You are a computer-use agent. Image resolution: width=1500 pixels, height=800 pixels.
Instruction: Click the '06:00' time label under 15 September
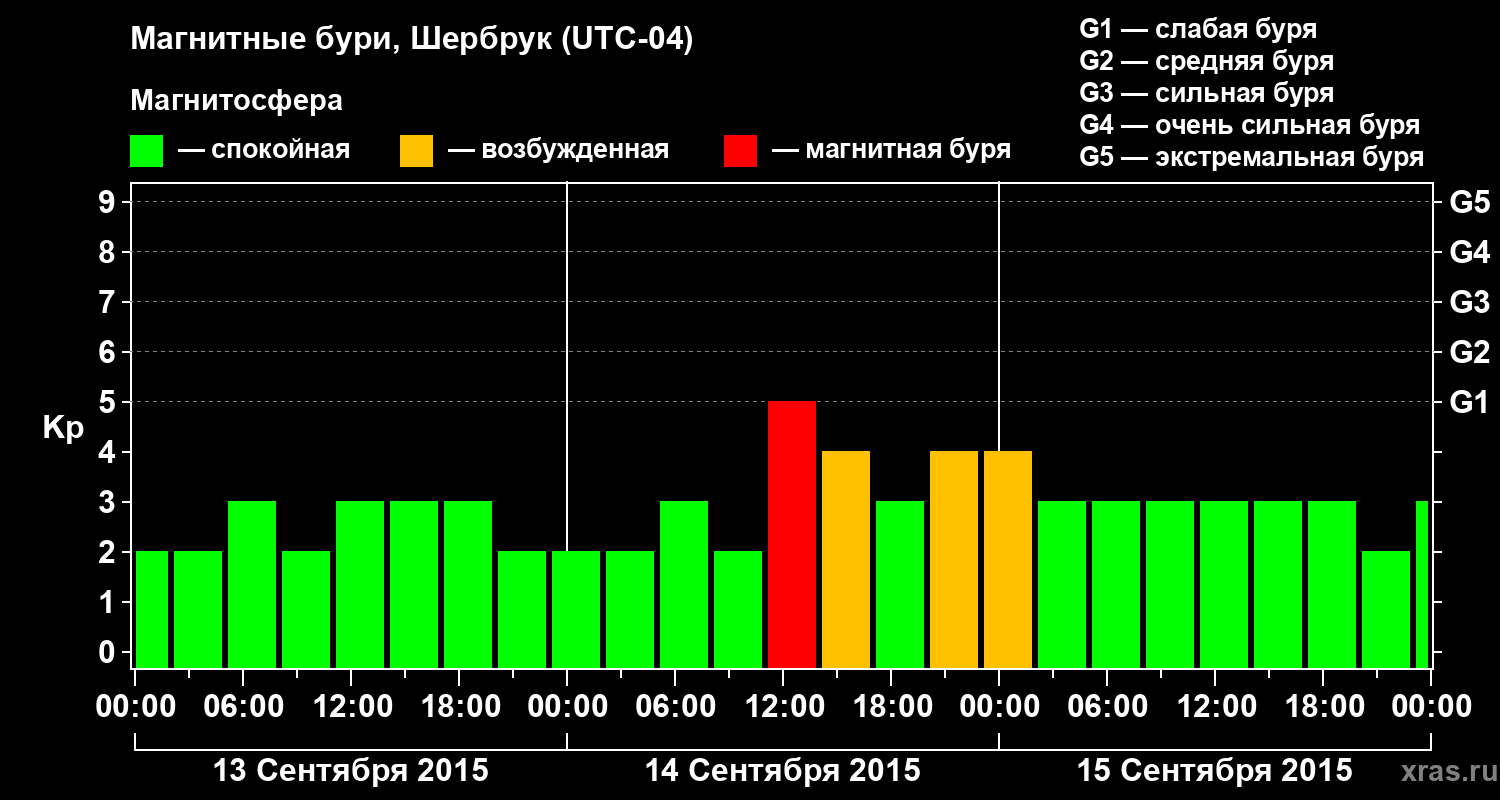[1108, 707]
